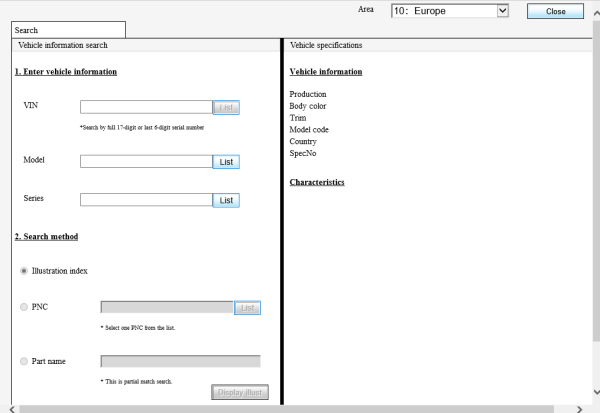Select the Illustration index radio button

(x=24, y=271)
